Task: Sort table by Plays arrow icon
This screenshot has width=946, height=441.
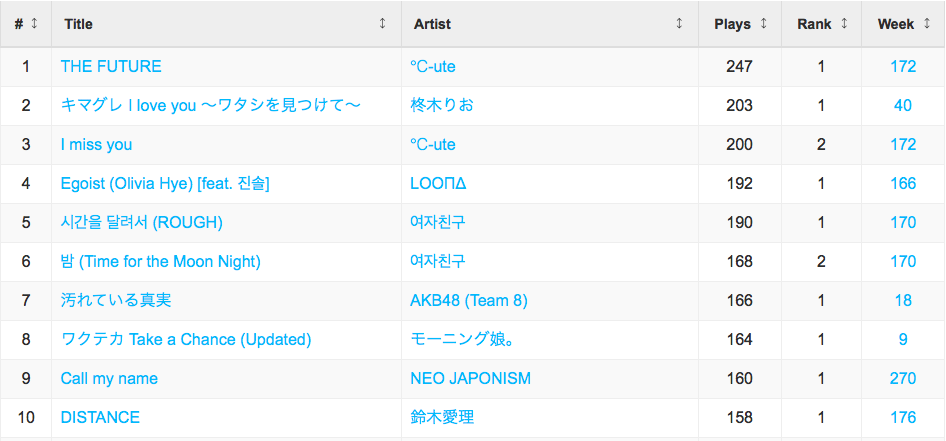Action: tap(764, 24)
